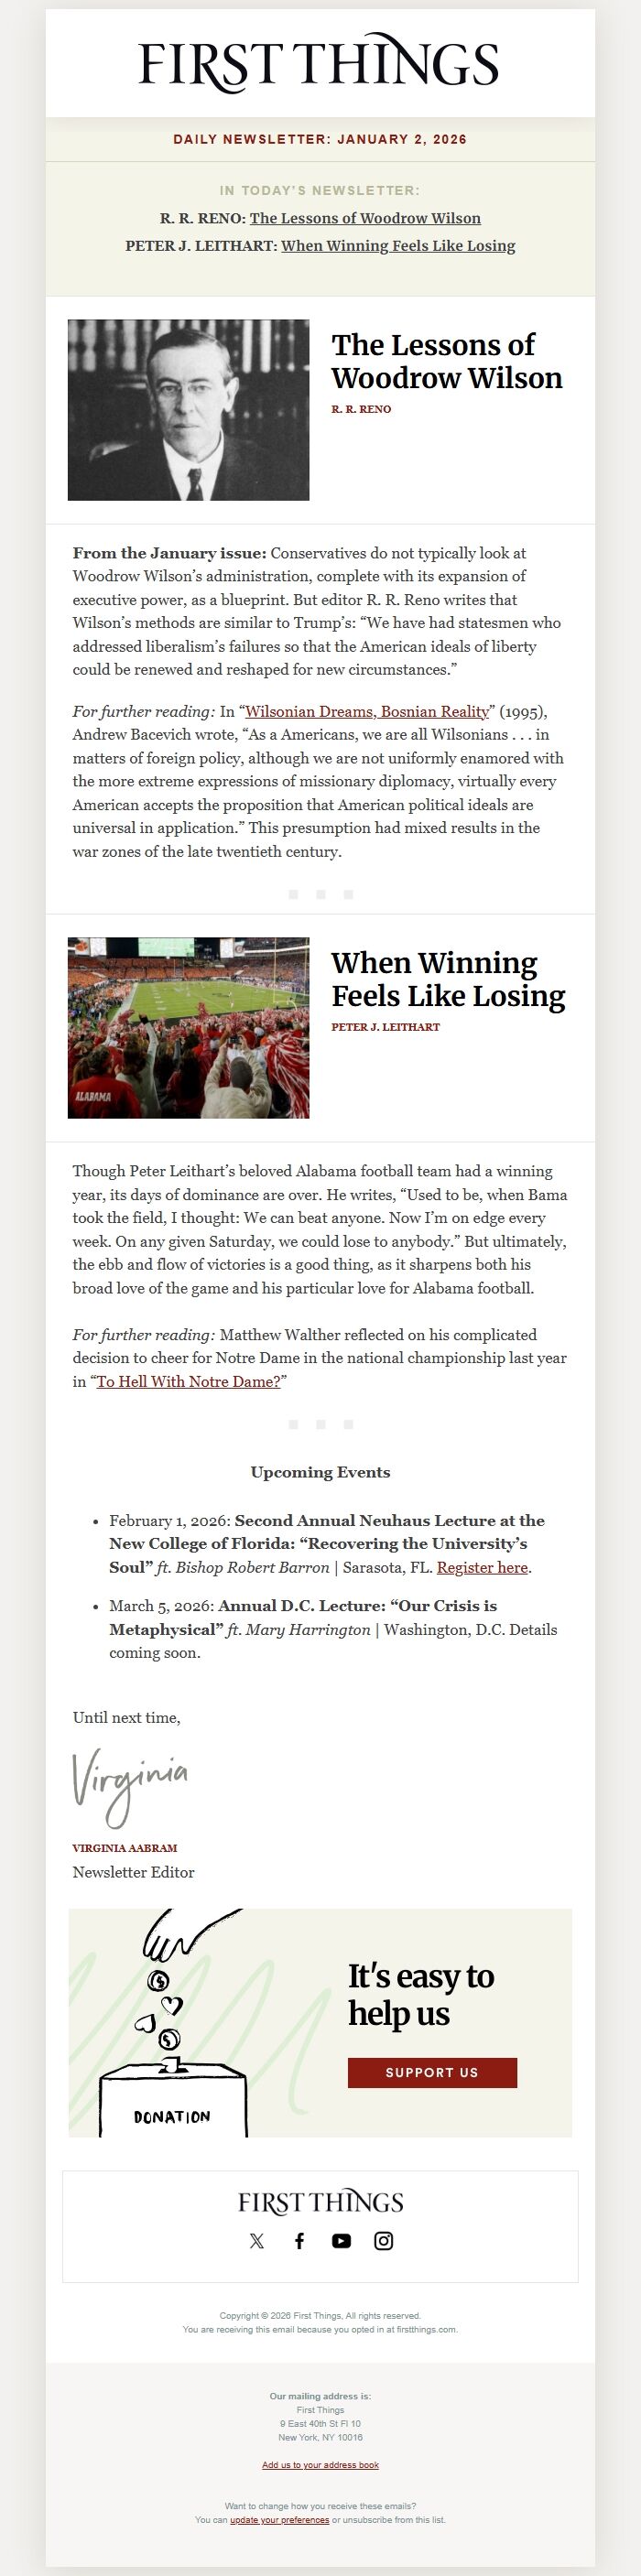
Task: Open 'To Hell With Notre Dame?' article
Action: [189, 1382]
